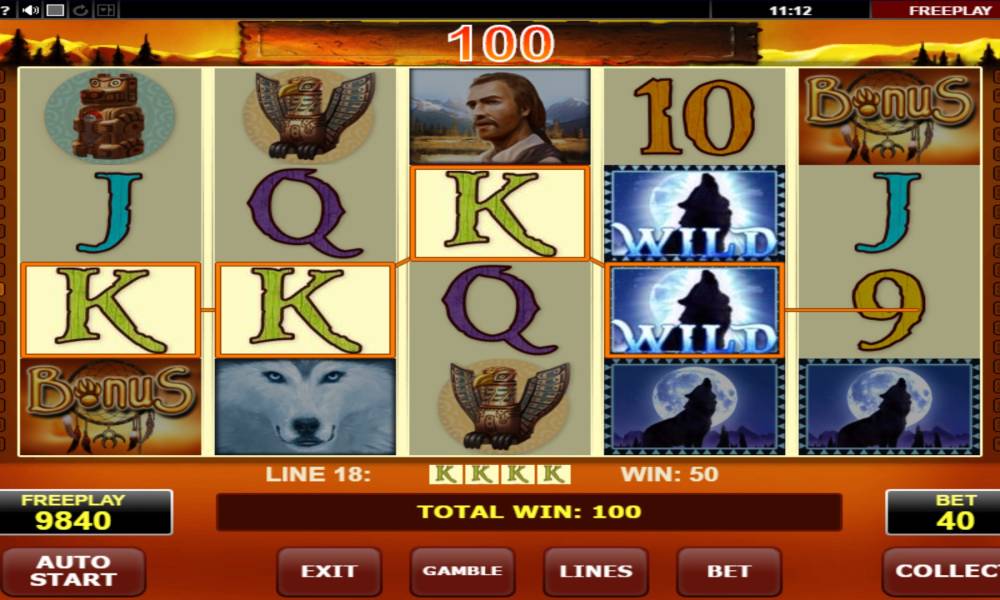Toggle fullscreen with the rectangle icon
The image size is (1000, 600).
55,10
